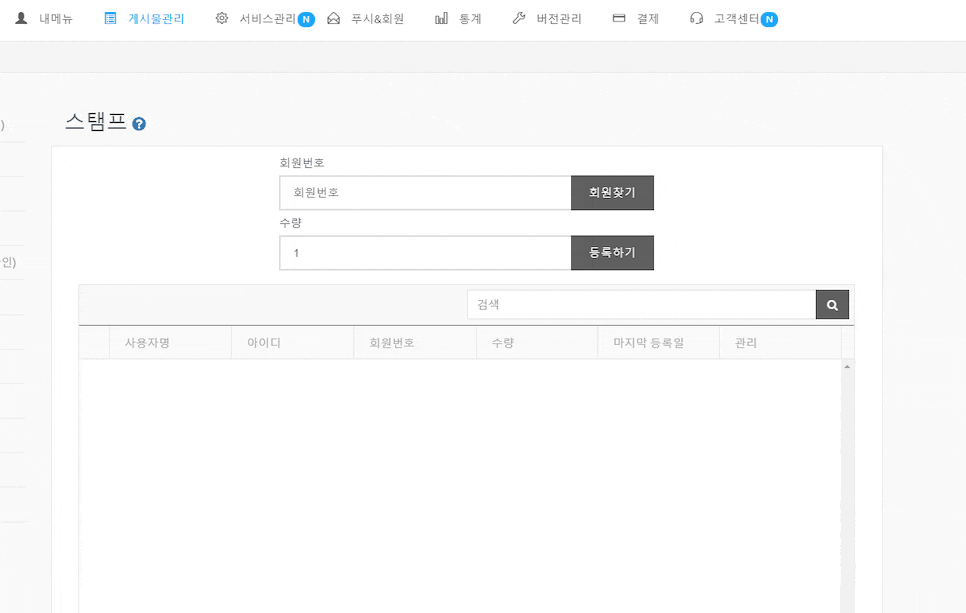This screenshot has width=966, height=613.
Task: Click into the 수량 quantity field
Action: pos(425,253)
